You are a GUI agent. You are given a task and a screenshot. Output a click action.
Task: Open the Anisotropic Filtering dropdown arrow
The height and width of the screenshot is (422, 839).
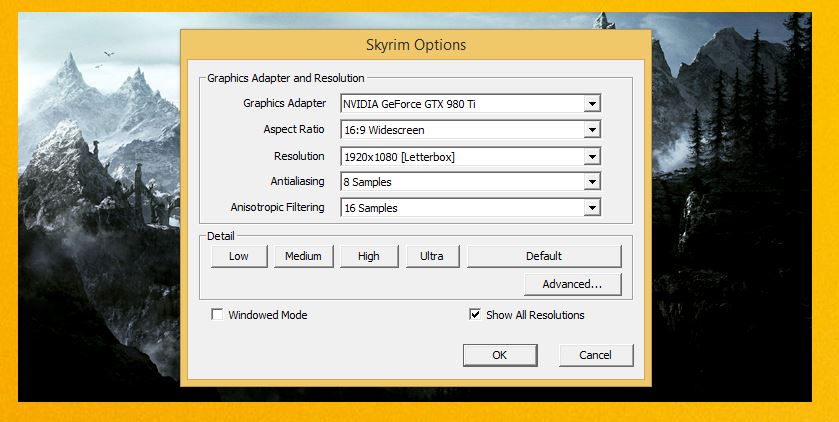pyautogui.click(x=592, y=208)
